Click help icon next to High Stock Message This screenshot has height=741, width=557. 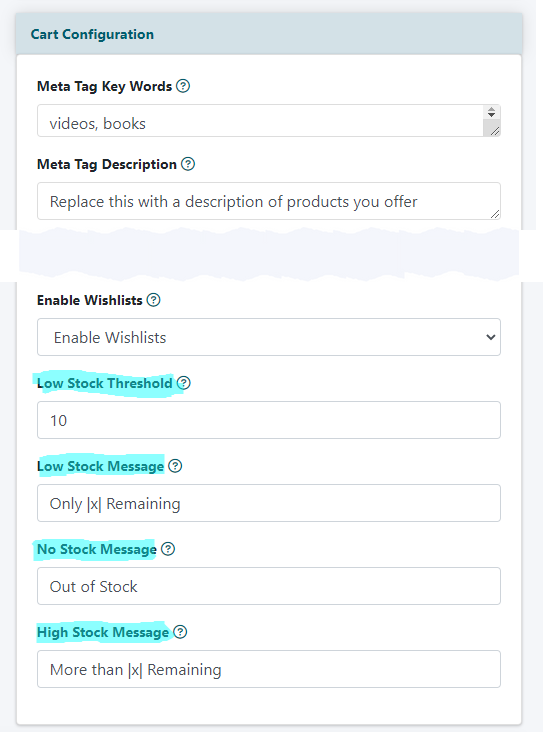[x=180, y=632]
